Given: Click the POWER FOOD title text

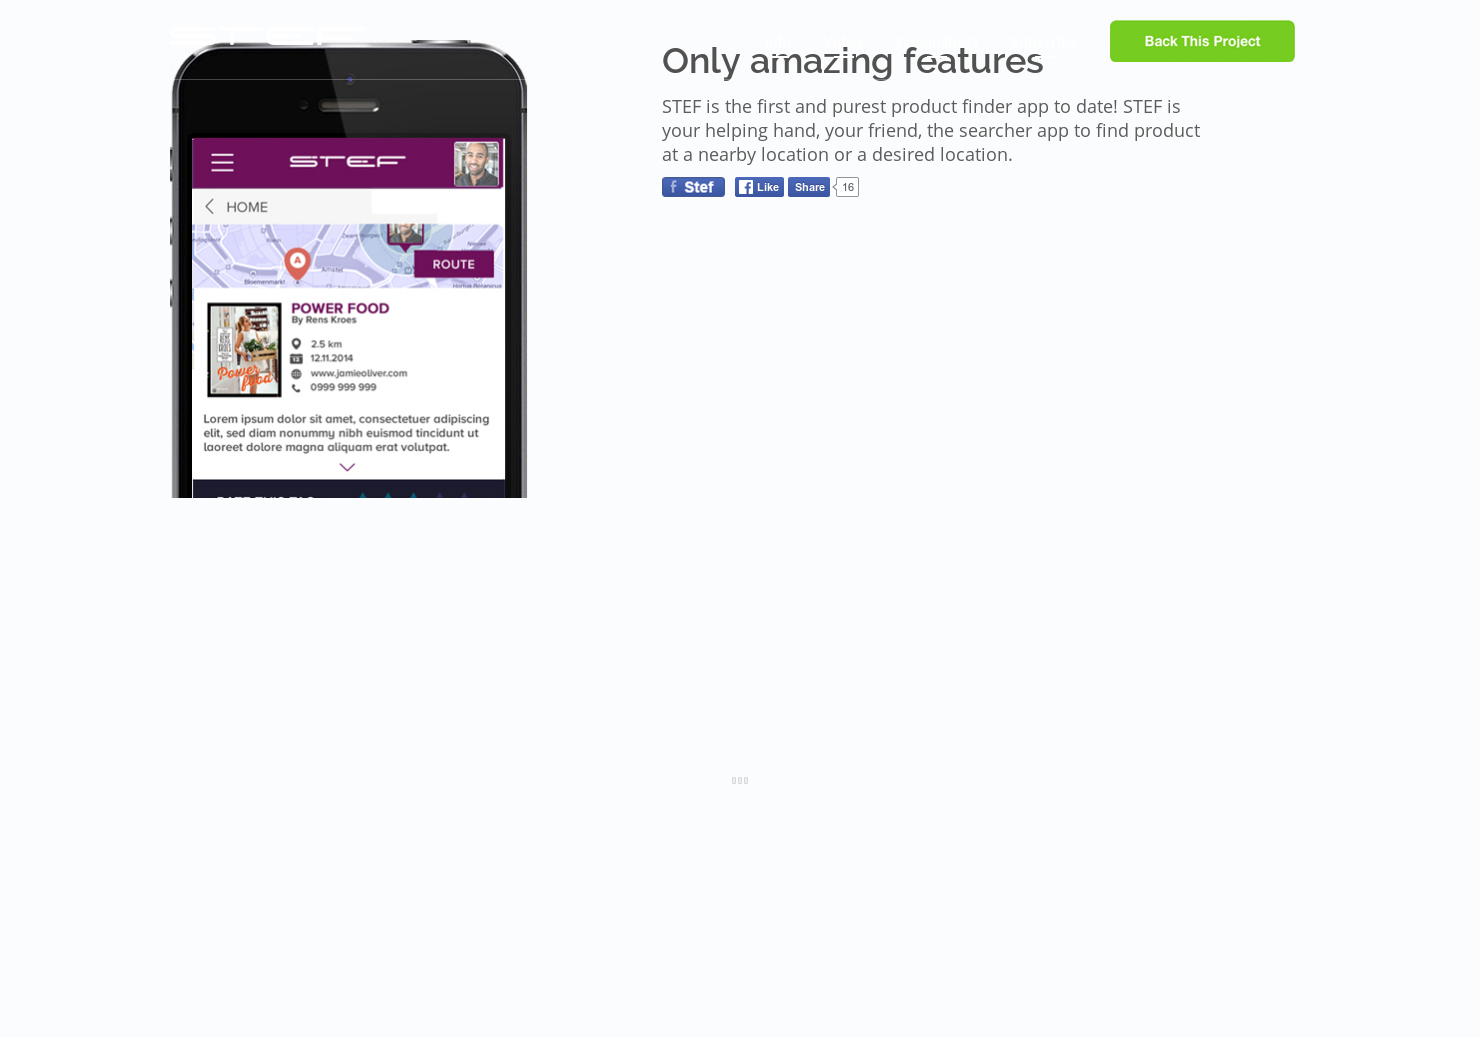Looking at the screenshot, I should point(340,308).
